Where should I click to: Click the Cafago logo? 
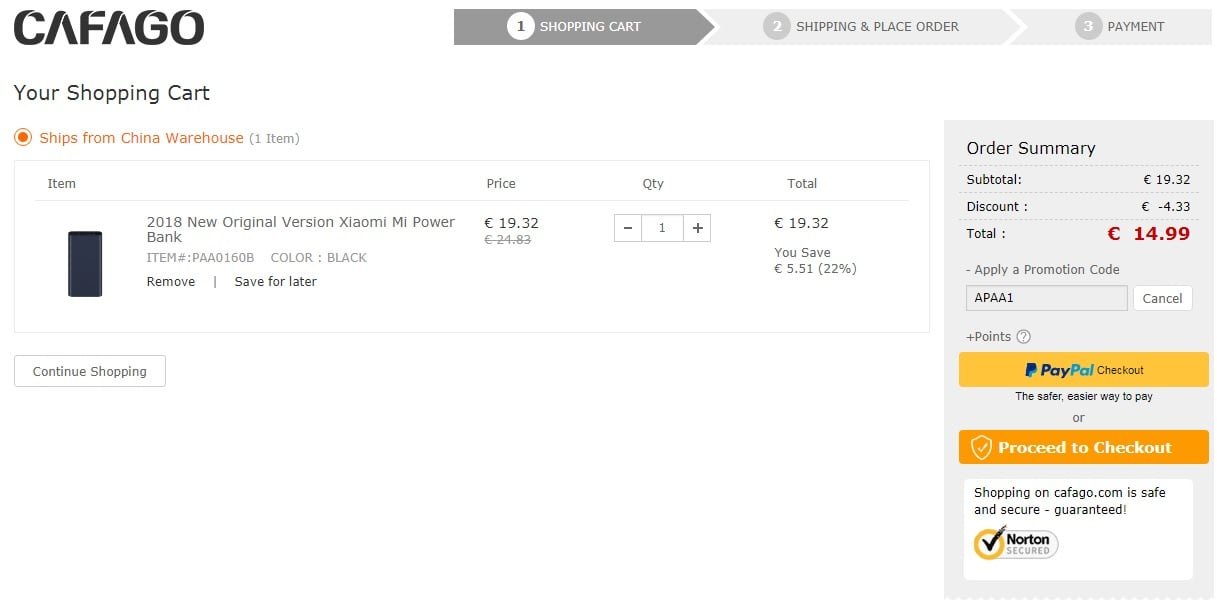pos(108,28)
